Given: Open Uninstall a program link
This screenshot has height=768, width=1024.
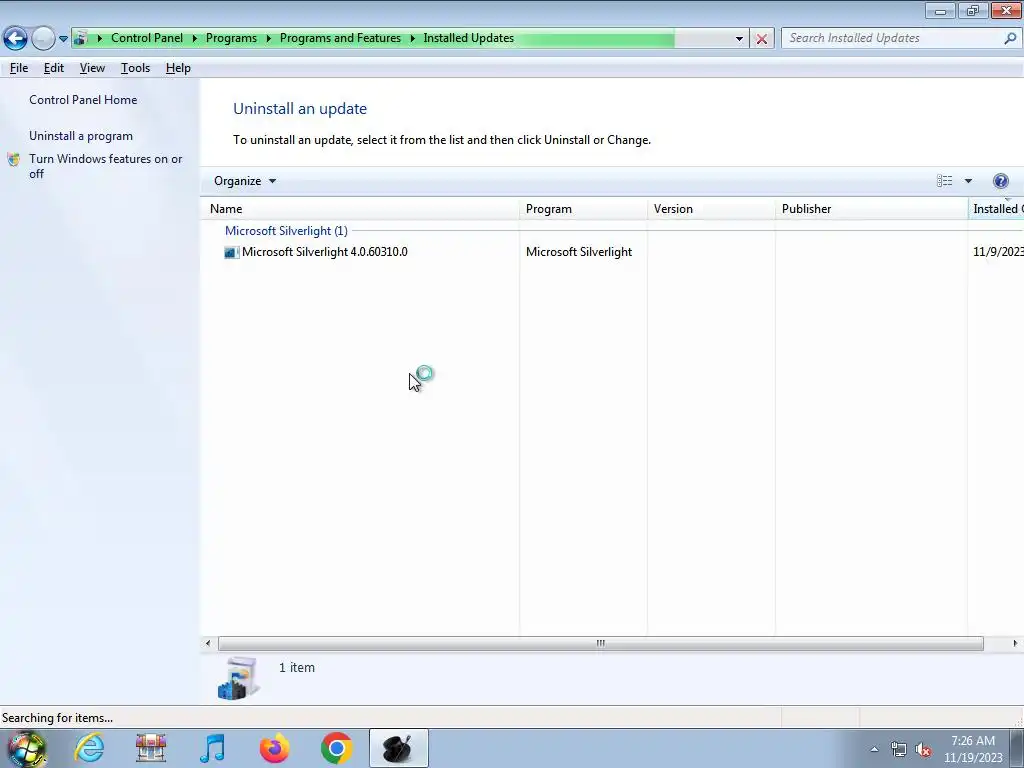Looking at the screenshot, I should click(81, 136).
